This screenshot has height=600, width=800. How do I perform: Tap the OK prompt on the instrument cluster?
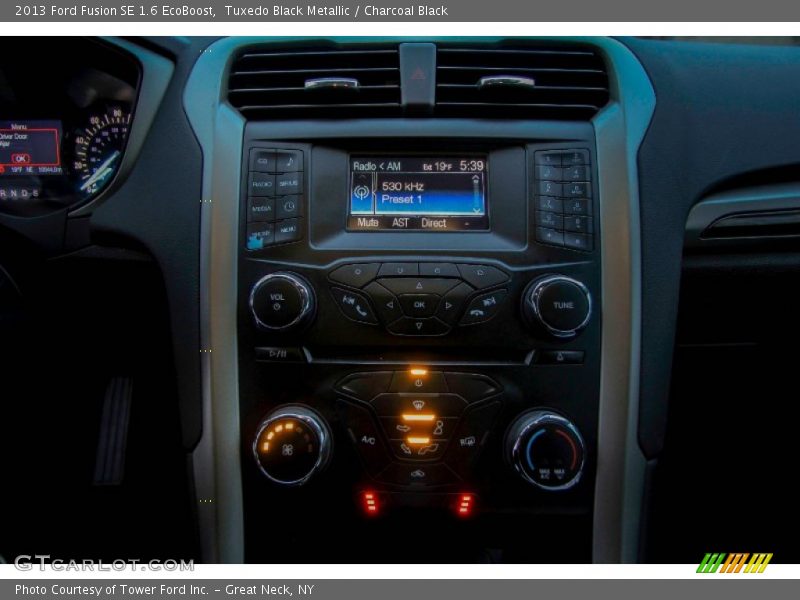click(20, 158)
